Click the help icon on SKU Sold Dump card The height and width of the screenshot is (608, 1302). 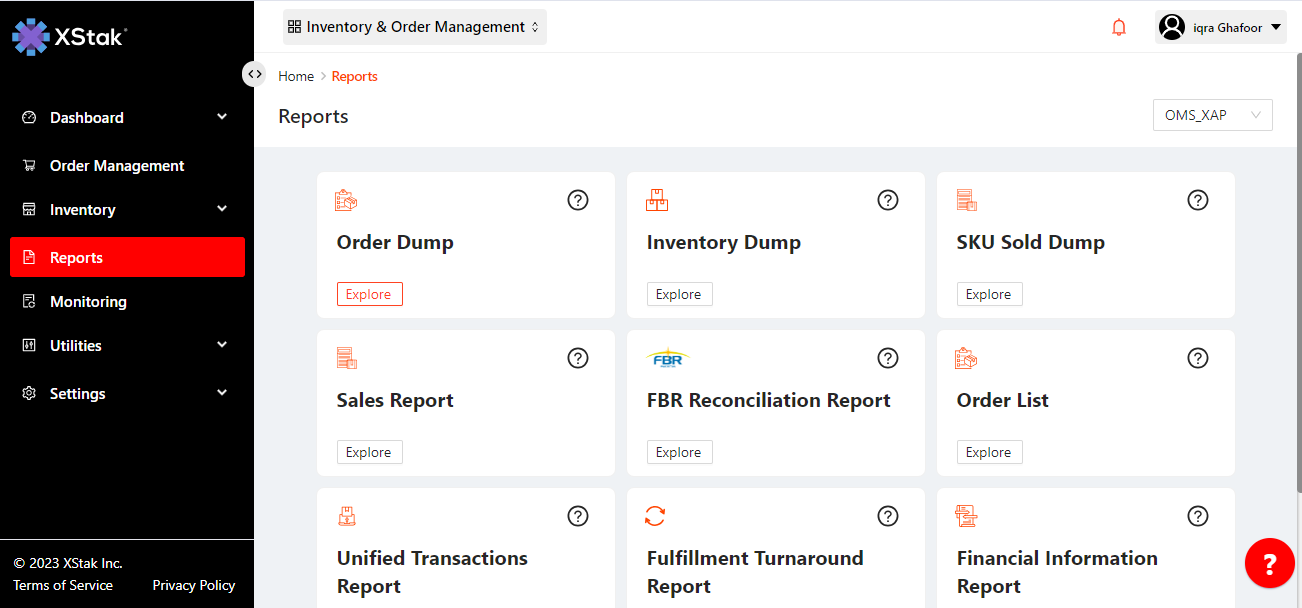tap(1198, 200)
